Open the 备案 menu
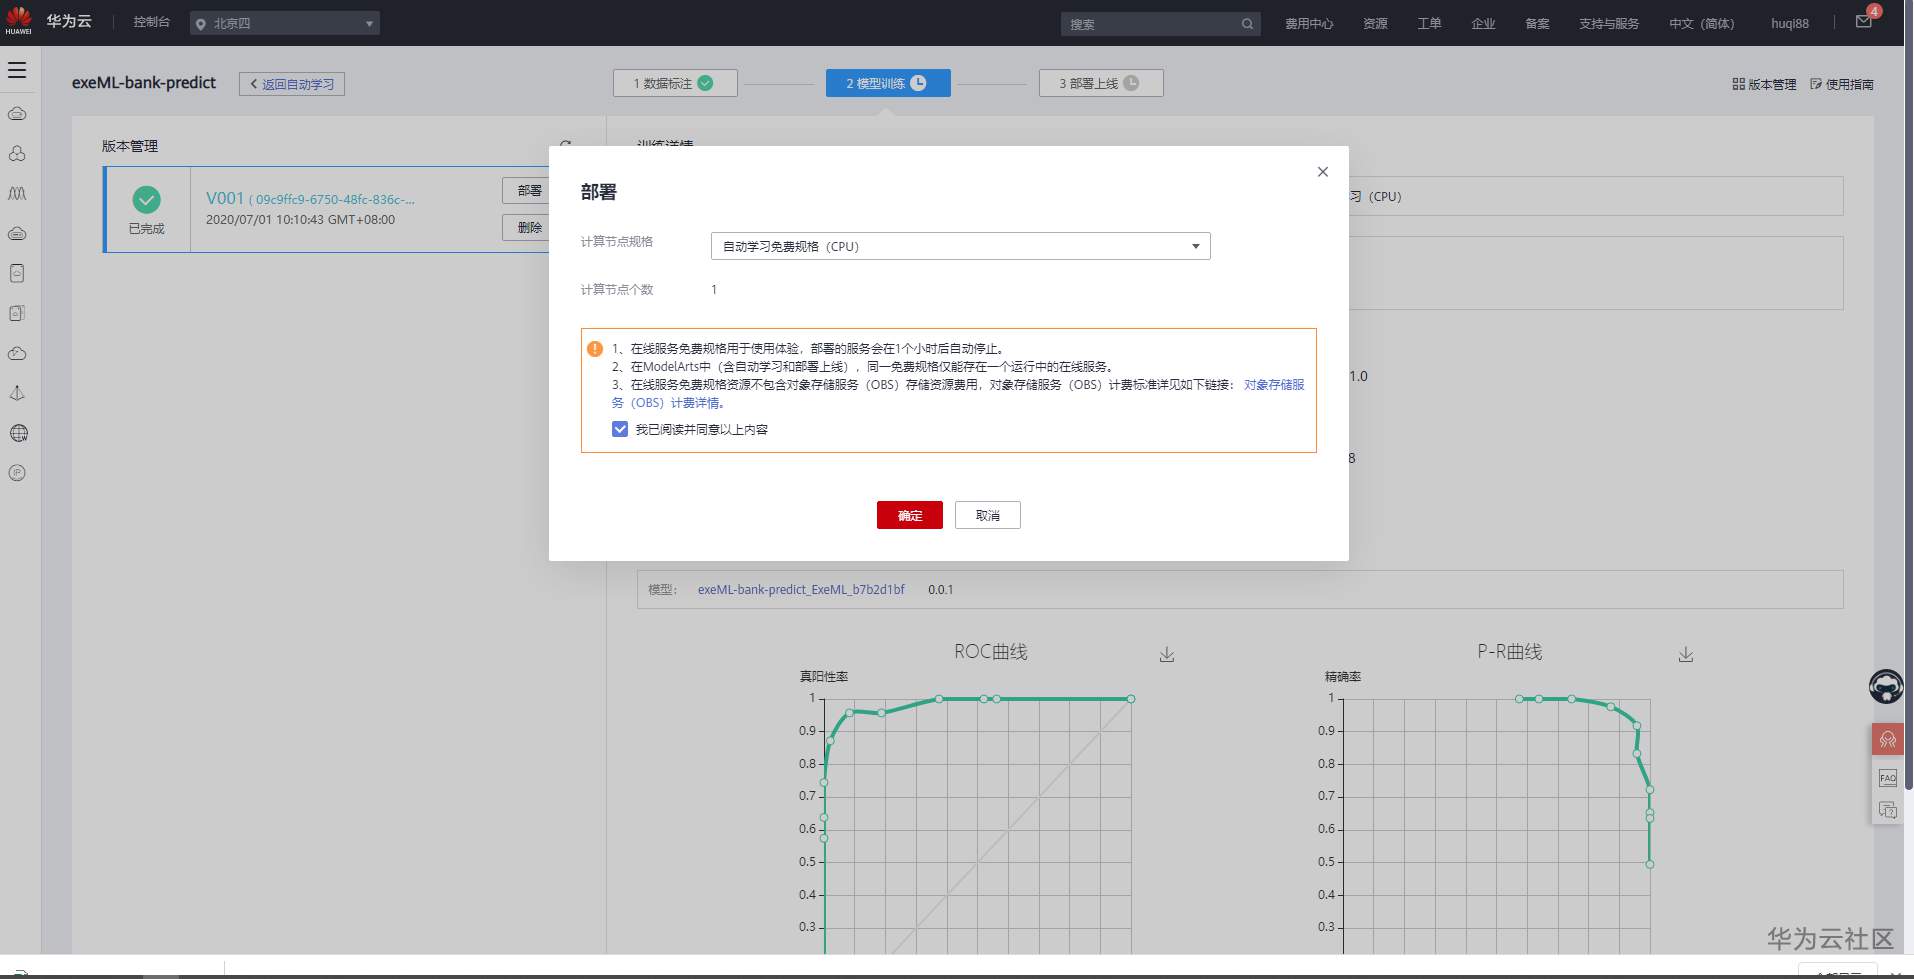Viewport: 1914px width, 979px height. pos(1537,24)
